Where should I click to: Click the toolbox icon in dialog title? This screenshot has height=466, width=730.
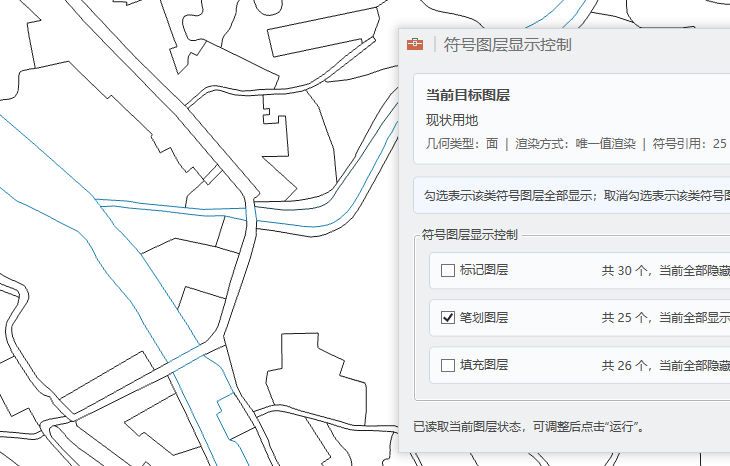pos(415,45)
